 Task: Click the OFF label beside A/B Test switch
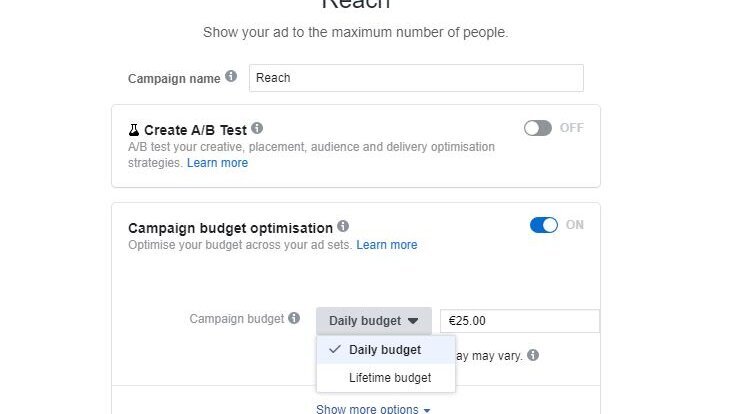572,128
